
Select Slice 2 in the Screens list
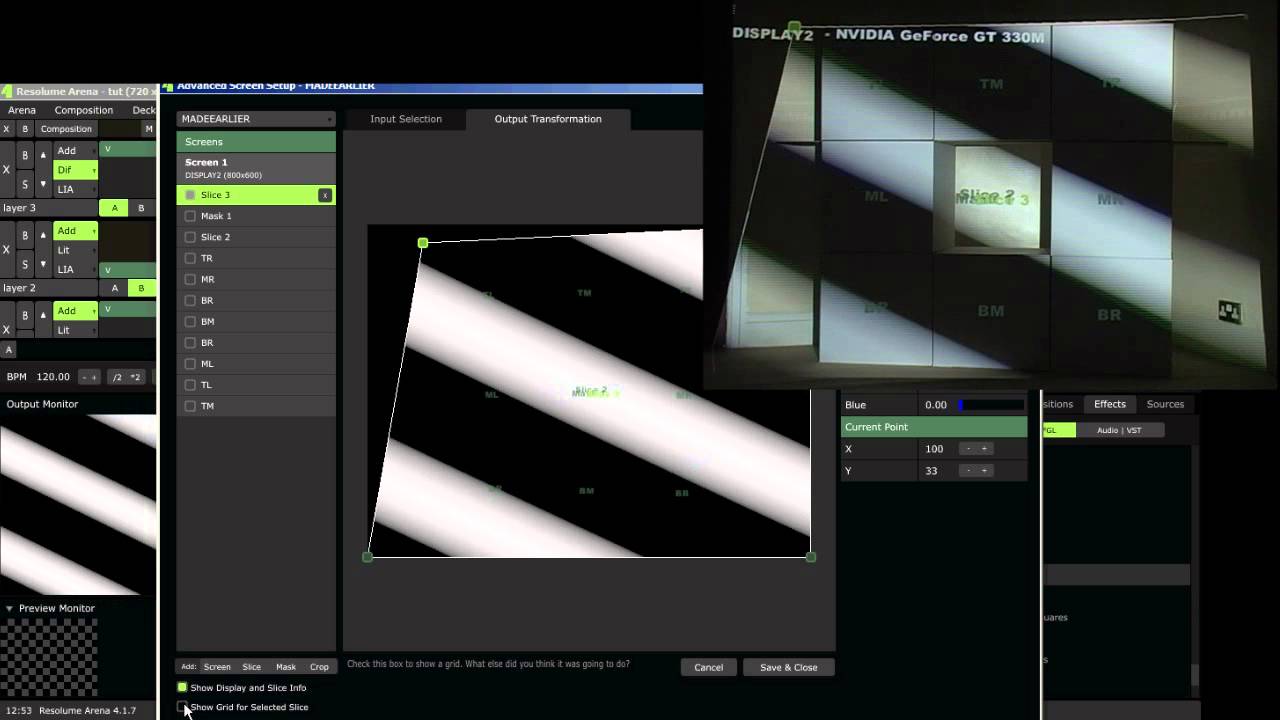pyautogui.click(x=215, y=237)
